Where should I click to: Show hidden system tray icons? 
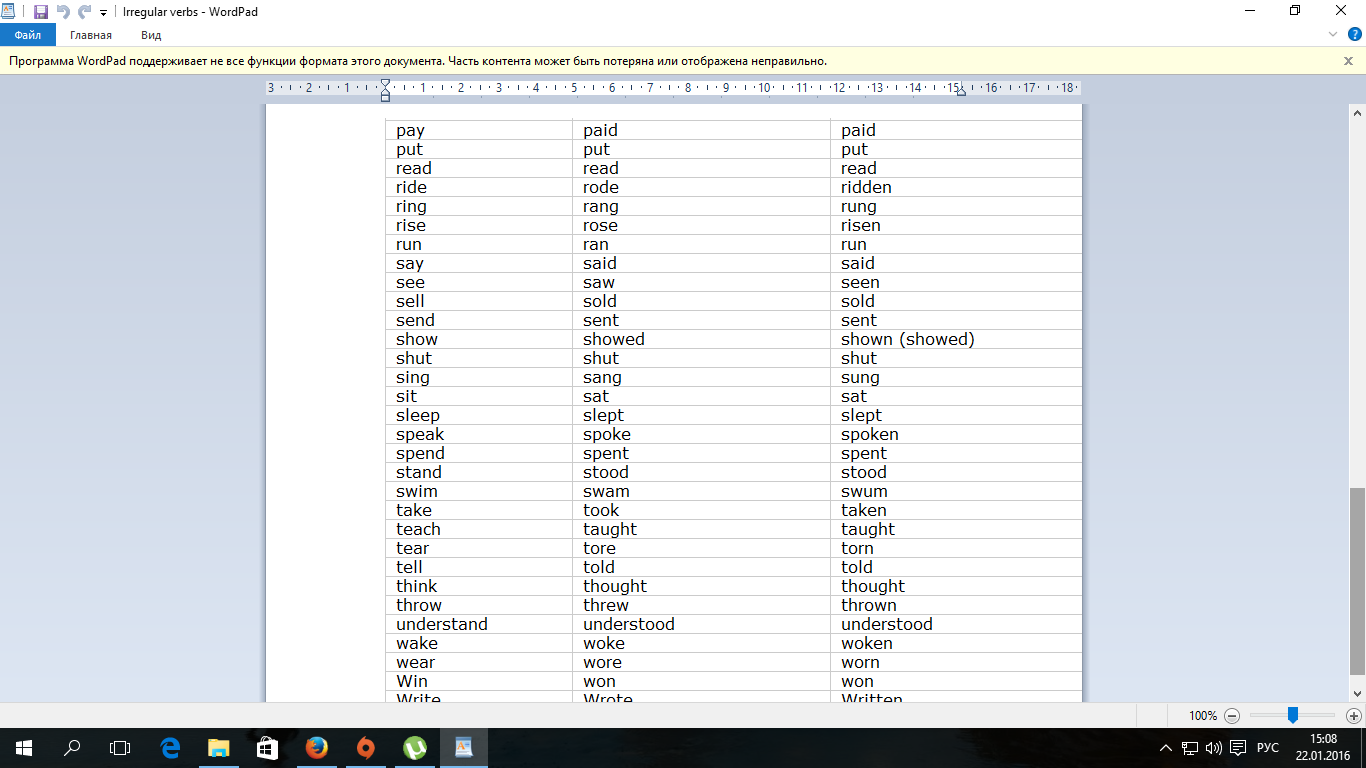point(1165,748)
